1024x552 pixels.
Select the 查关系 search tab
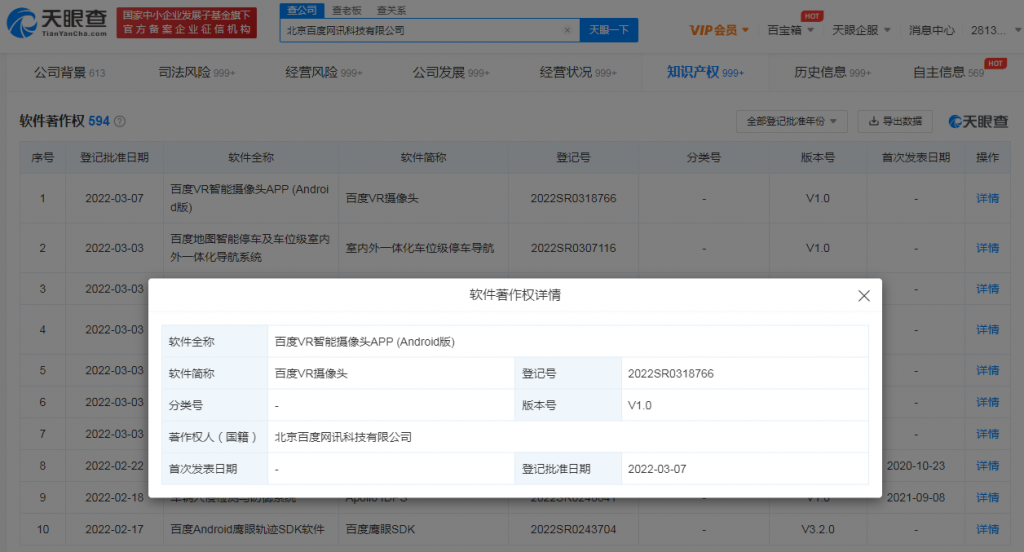(391, 10)
